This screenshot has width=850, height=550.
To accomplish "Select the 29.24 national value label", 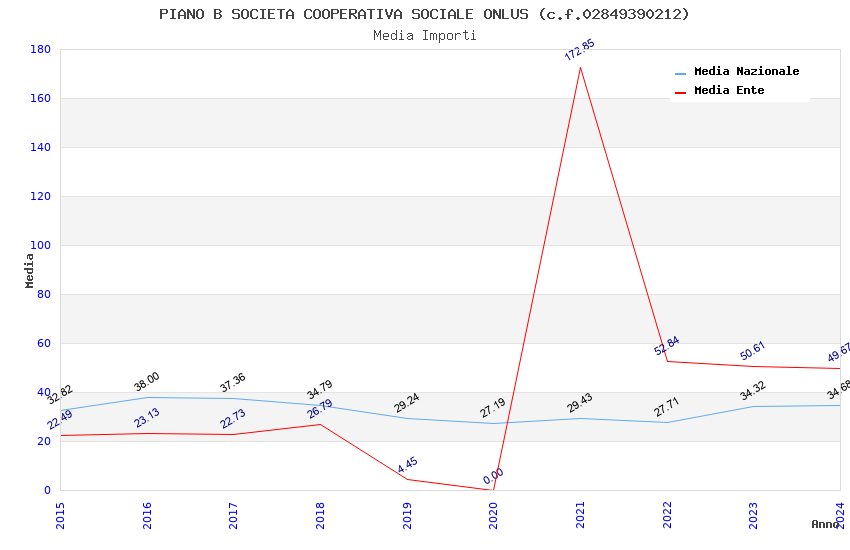I will pyautogui.click(x=406, y=403).
